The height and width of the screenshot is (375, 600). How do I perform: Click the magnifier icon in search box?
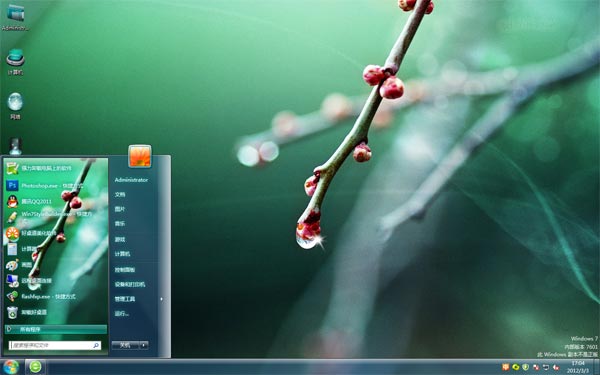[x=96, y=345]
